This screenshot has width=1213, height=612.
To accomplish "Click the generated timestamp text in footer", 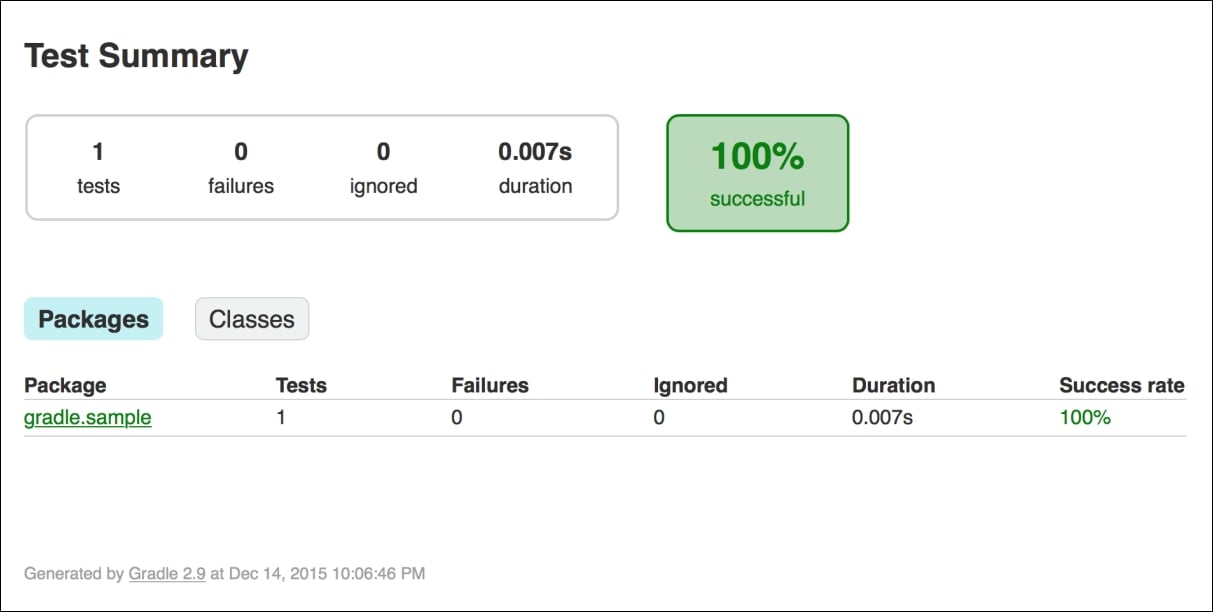I will click(225, 574).
